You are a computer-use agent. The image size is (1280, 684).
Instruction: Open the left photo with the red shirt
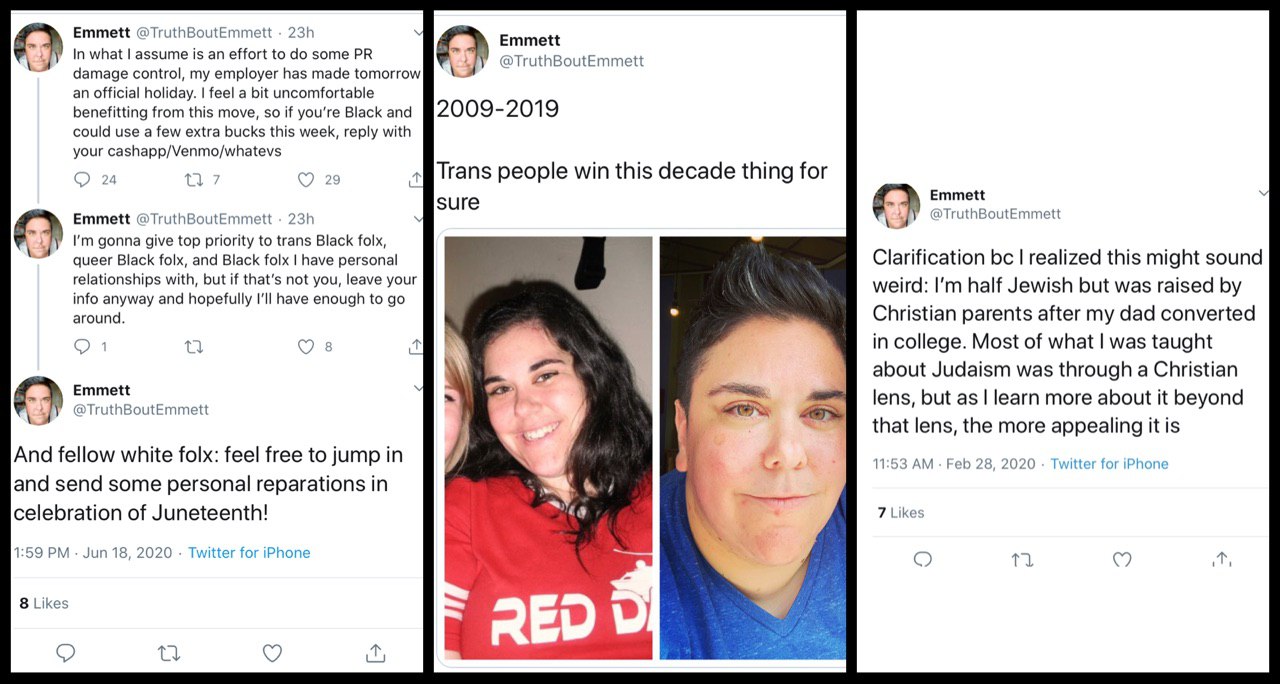548,448
